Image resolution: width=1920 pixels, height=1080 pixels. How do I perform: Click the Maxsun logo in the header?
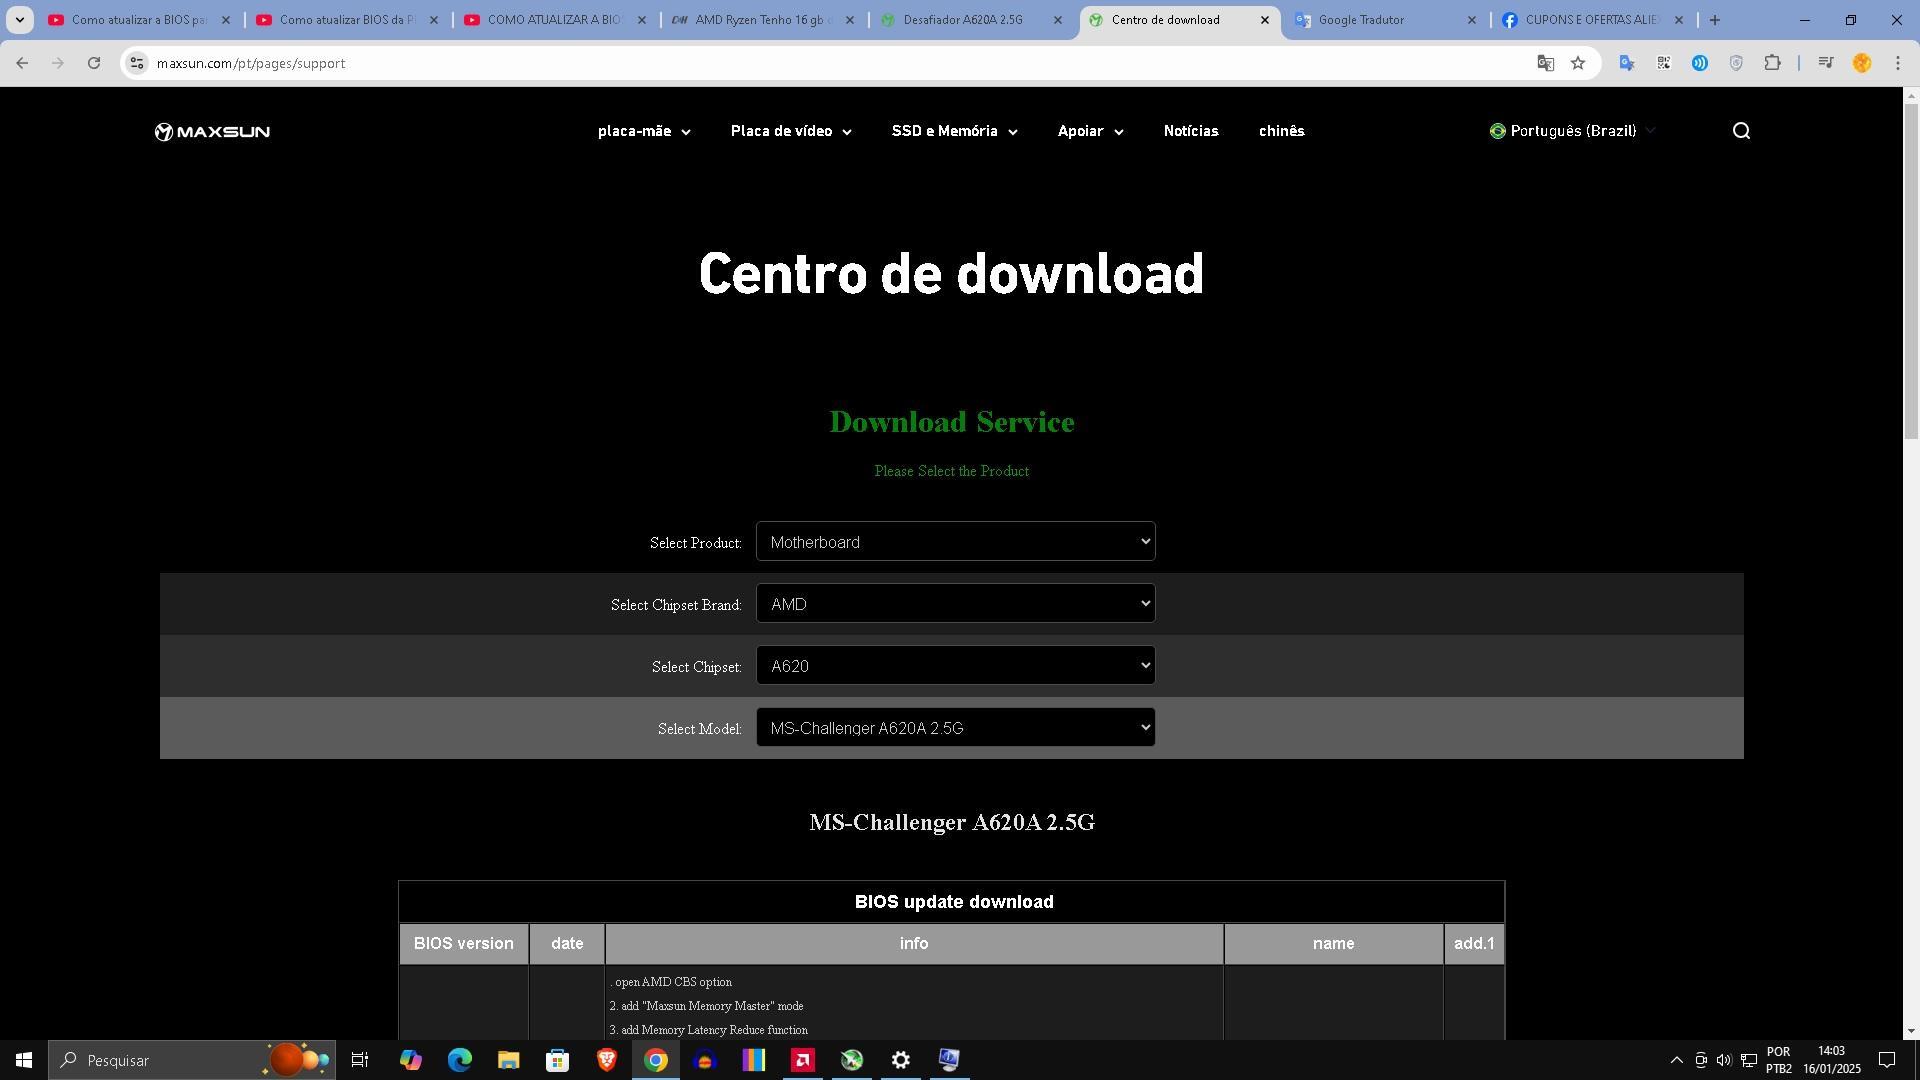pyautogui.click(x=212, y=132)
